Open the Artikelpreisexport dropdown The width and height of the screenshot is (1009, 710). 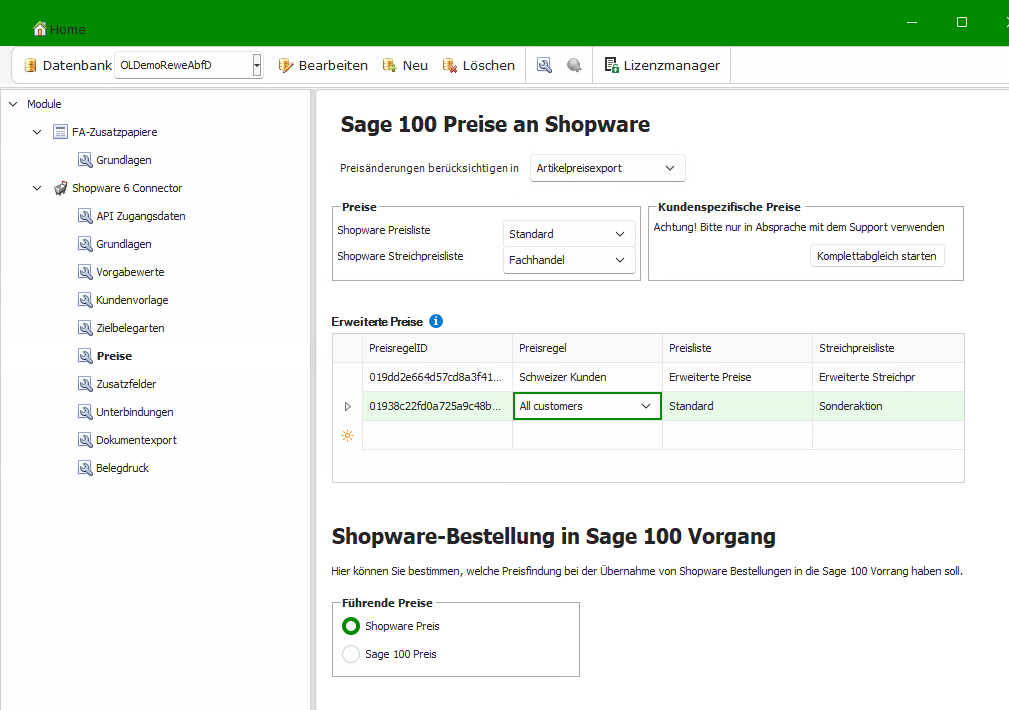pyautogui.click(x=607, y=168)
